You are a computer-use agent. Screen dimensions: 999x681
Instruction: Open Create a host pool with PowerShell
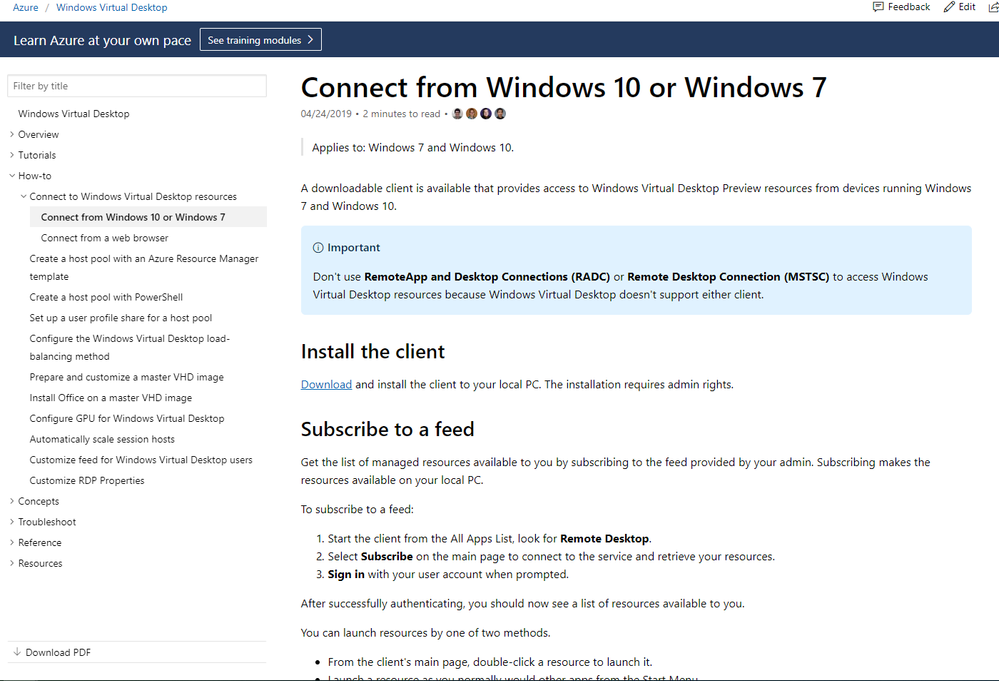[106, 297]
